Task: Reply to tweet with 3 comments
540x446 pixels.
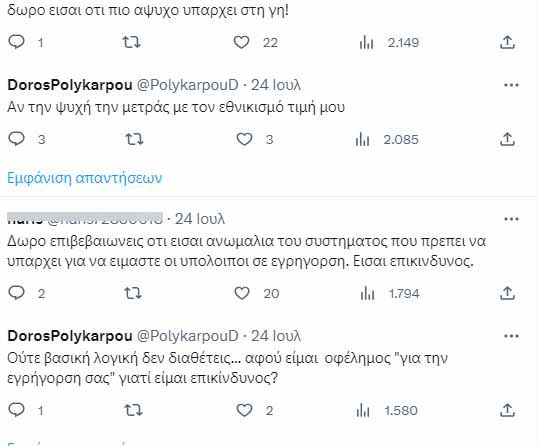Action: 16,139
